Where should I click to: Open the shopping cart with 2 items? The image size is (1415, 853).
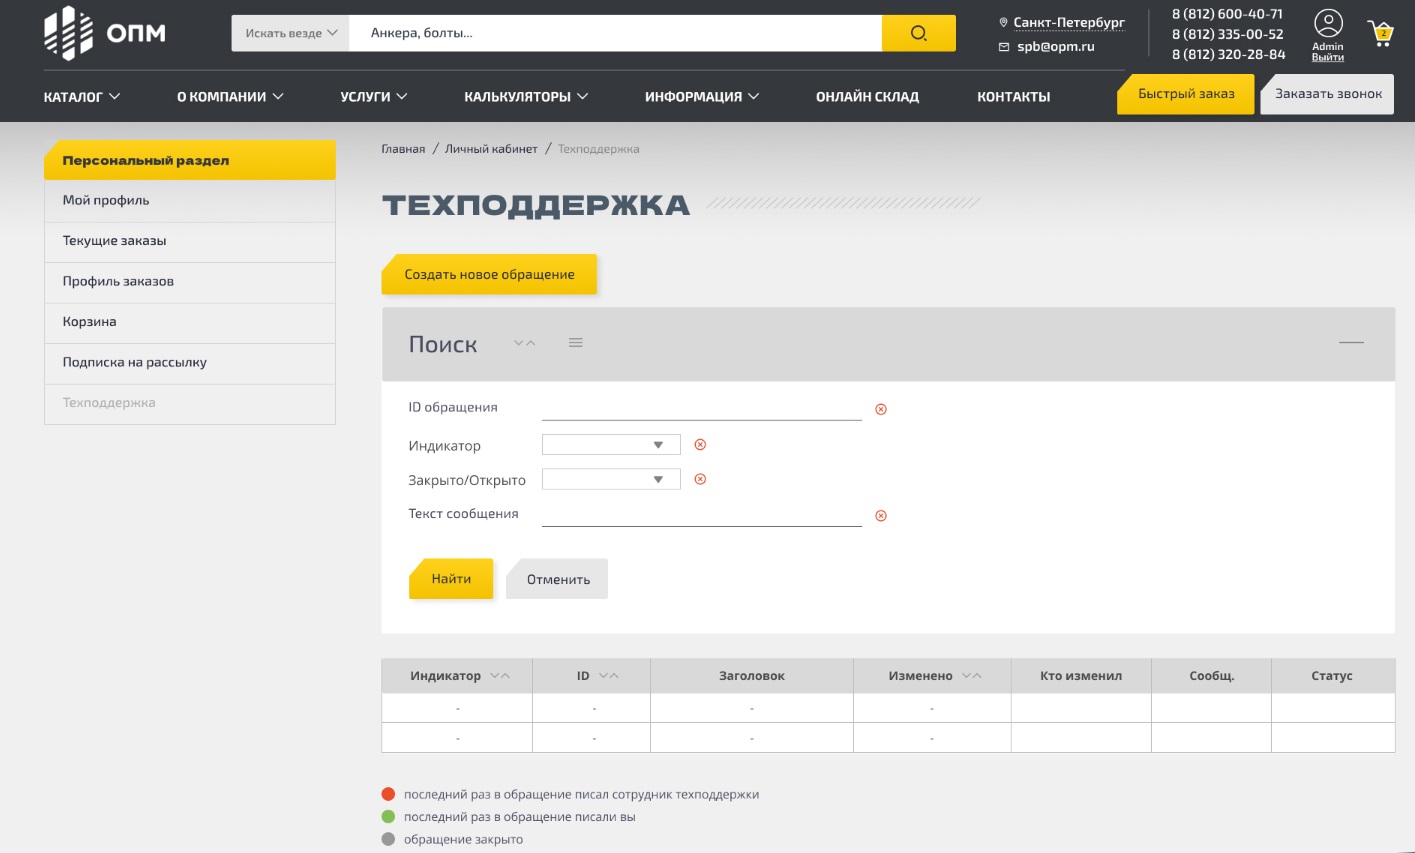tap(1379, 30)
